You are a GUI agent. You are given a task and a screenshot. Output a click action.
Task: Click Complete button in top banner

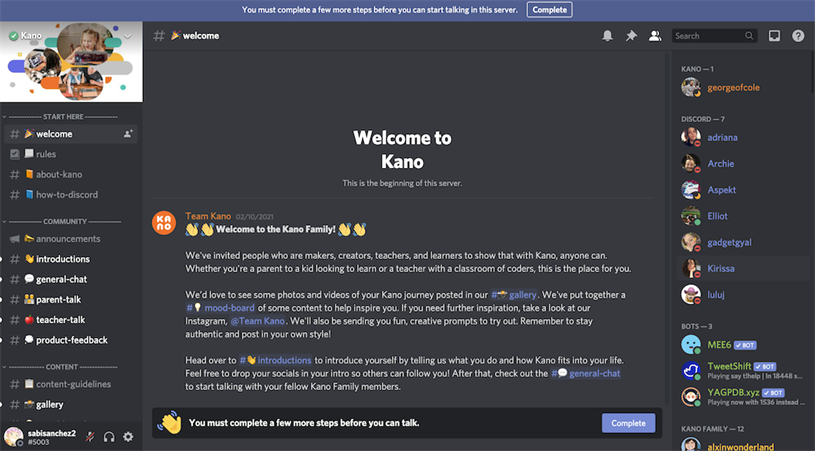pyautogui.click(x=549, y=9)
